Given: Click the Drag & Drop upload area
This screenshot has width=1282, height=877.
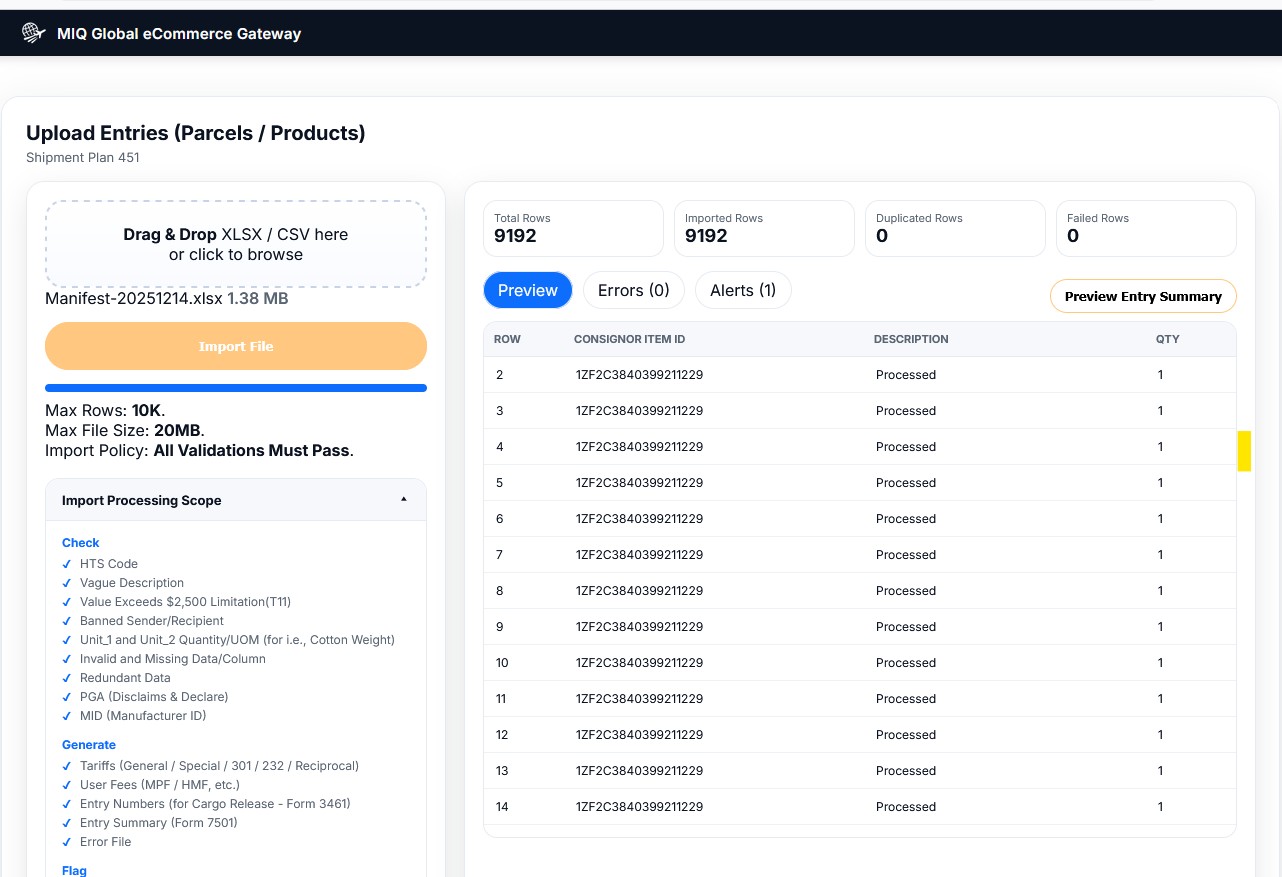Looking at the screenshot, I should pos(236,243).
